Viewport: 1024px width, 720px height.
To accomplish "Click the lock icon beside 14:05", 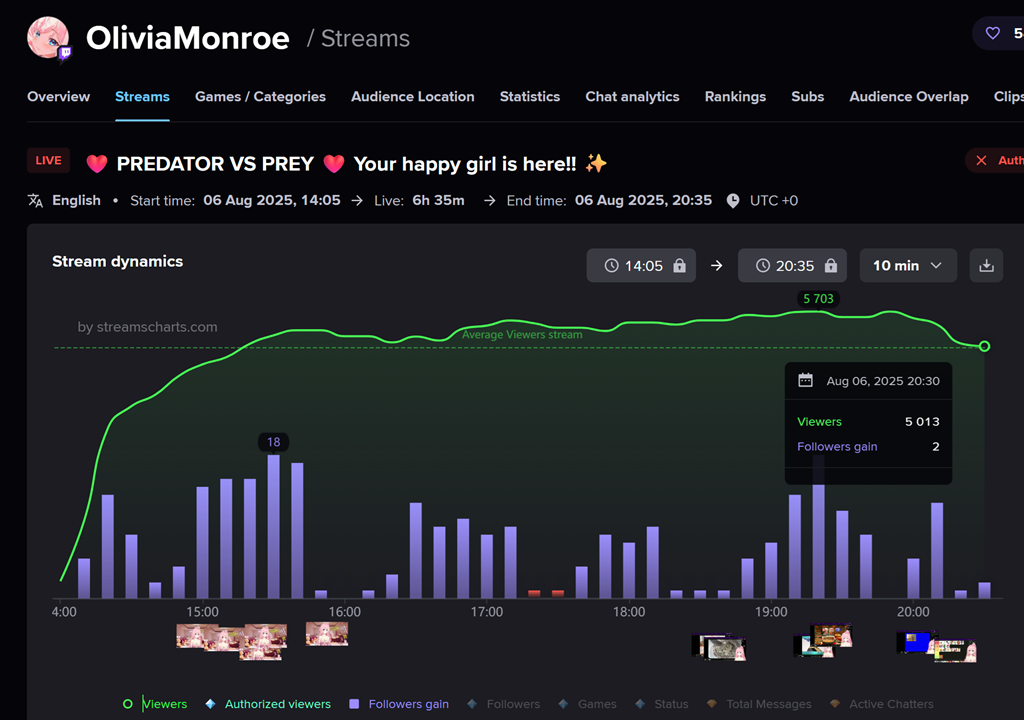I will 679,265.
